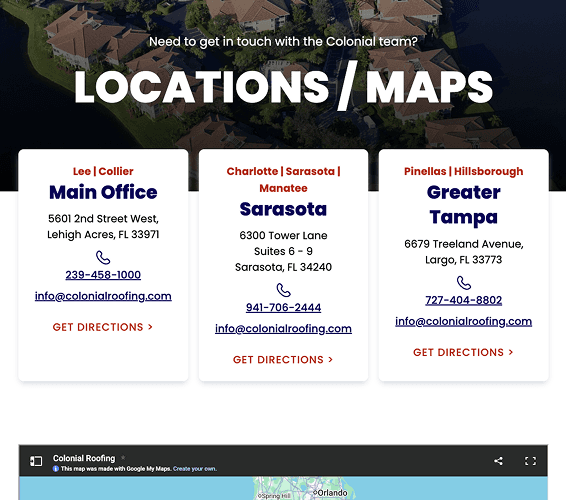
Task: Toggle the map legend panel icon
Action: pyautogui.click(x=36, y=461)
